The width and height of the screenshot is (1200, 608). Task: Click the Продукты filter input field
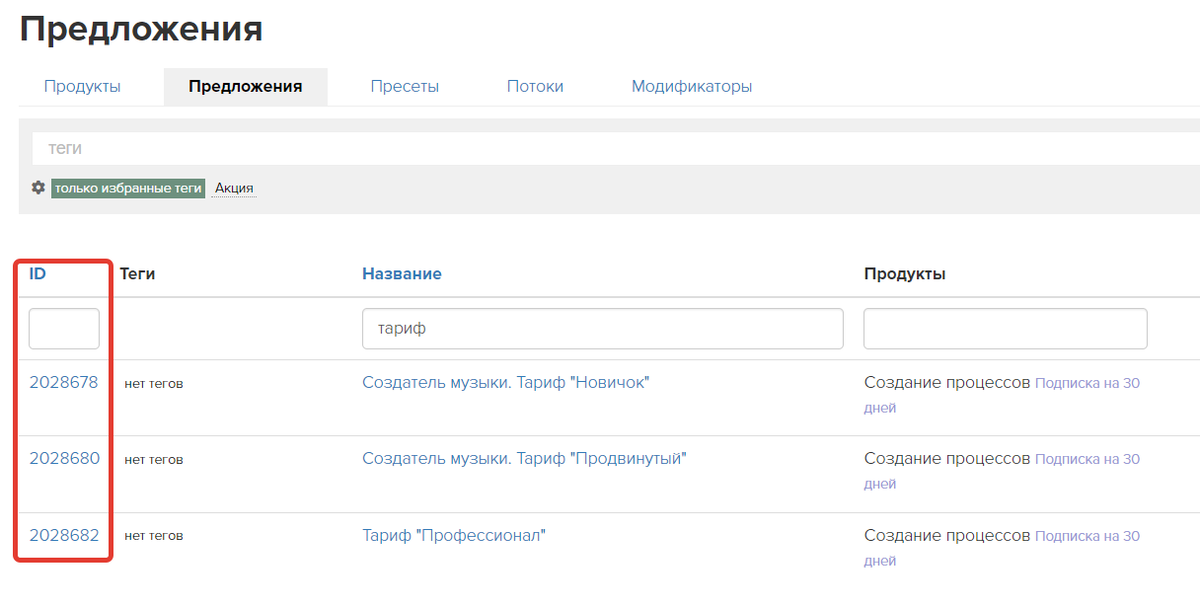click(1005, 328)
